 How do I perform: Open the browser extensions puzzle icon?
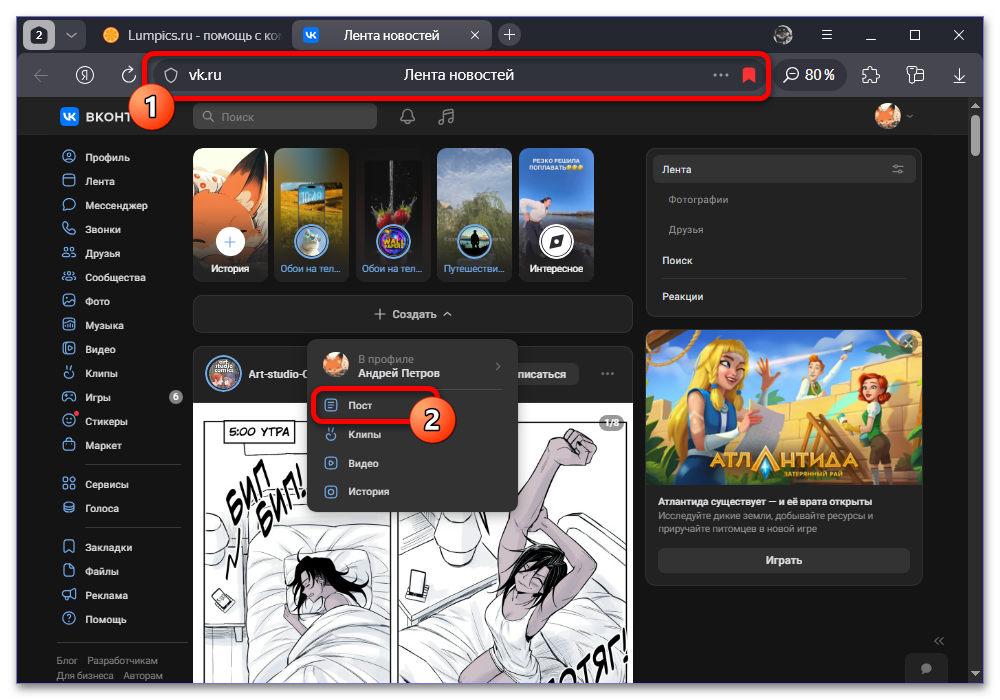871,75
